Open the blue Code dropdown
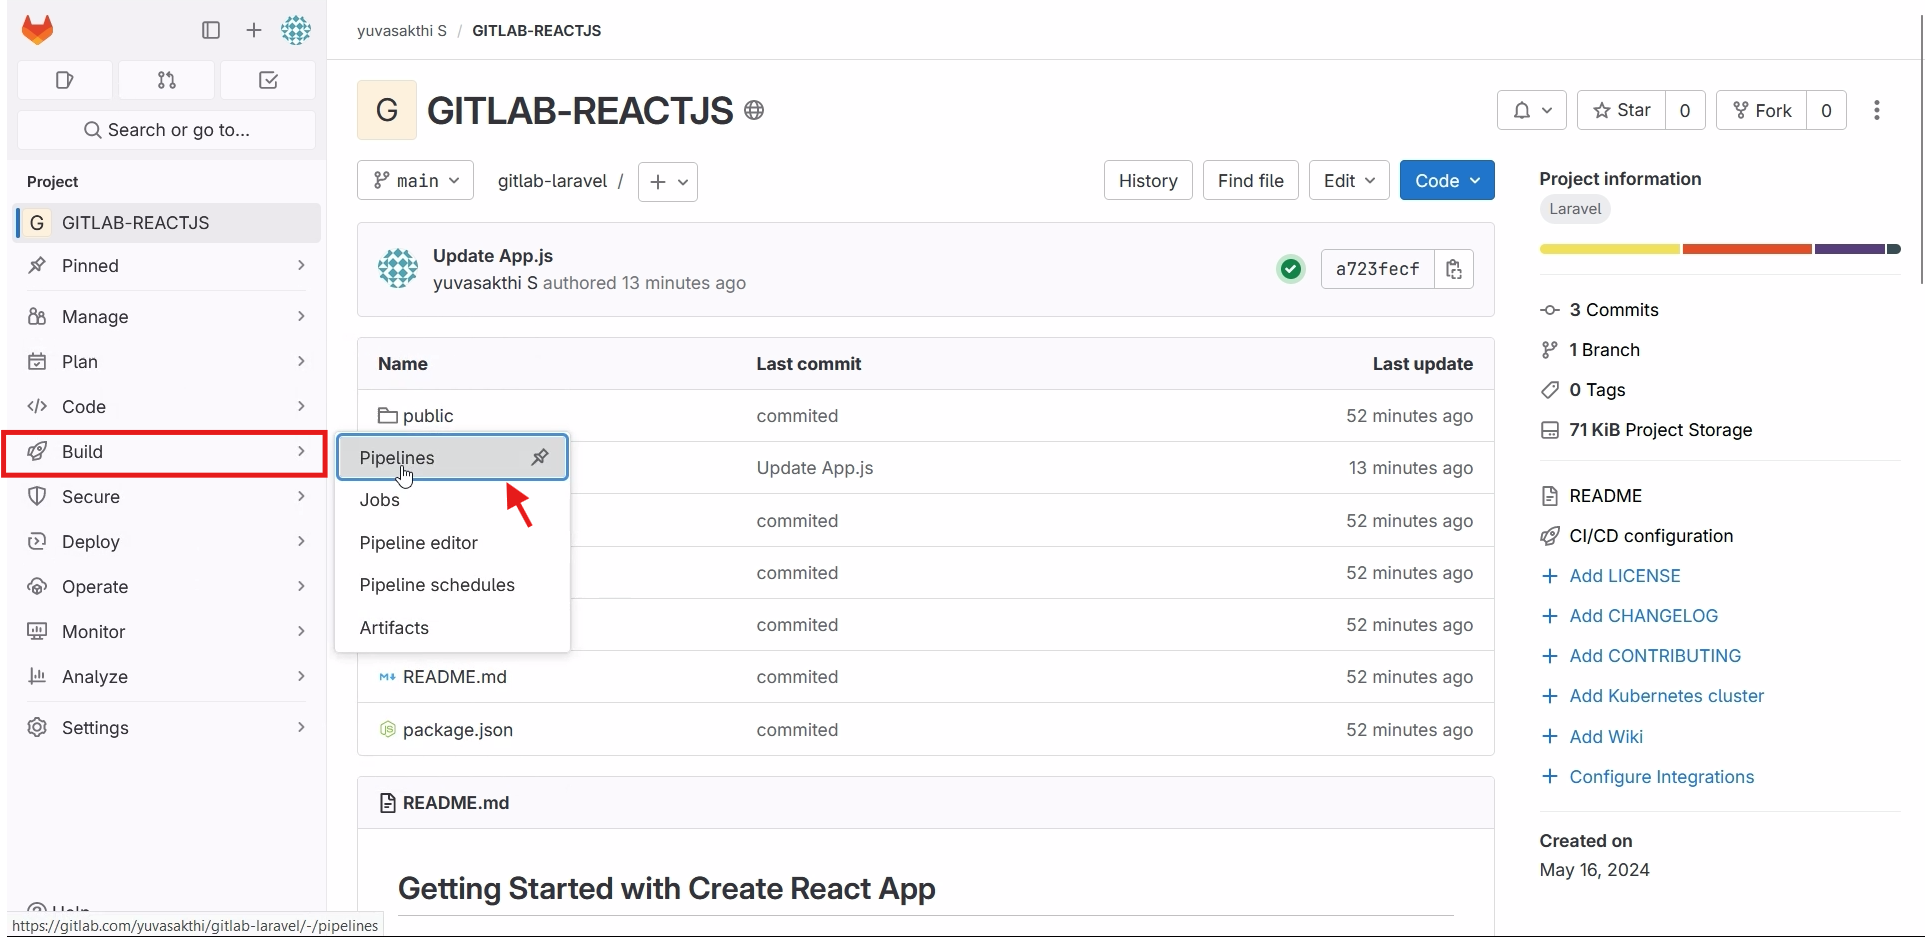This screenshot has width=1925, height=937. point(1447,181)
